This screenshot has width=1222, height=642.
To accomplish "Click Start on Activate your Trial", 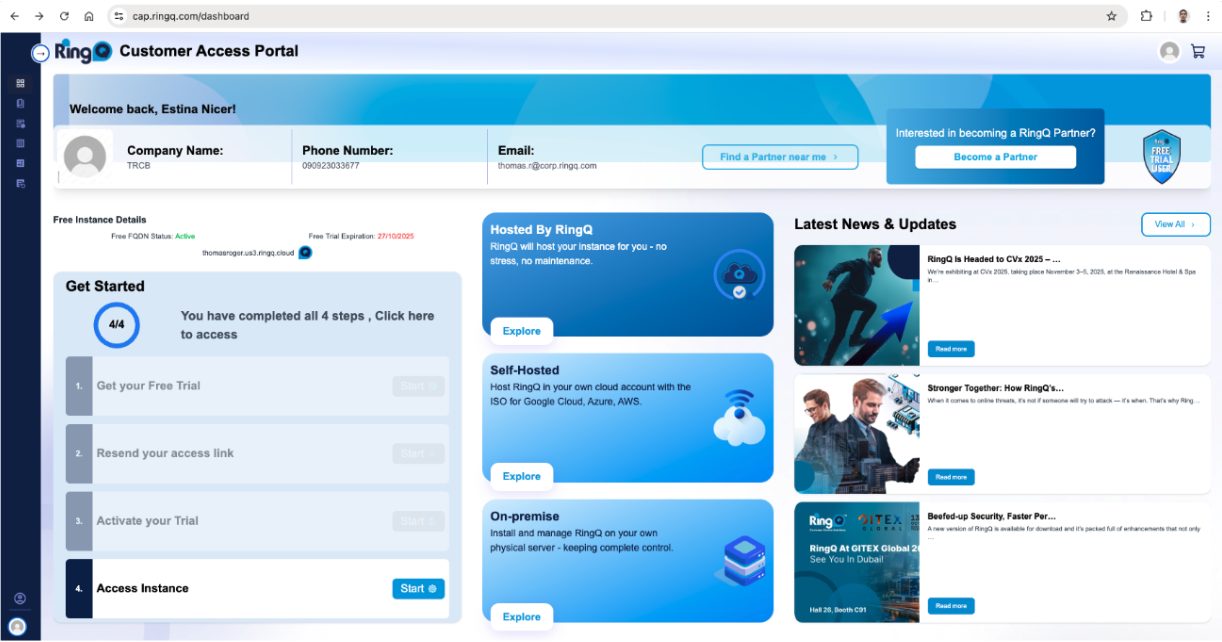I will (x=418, y=521).
